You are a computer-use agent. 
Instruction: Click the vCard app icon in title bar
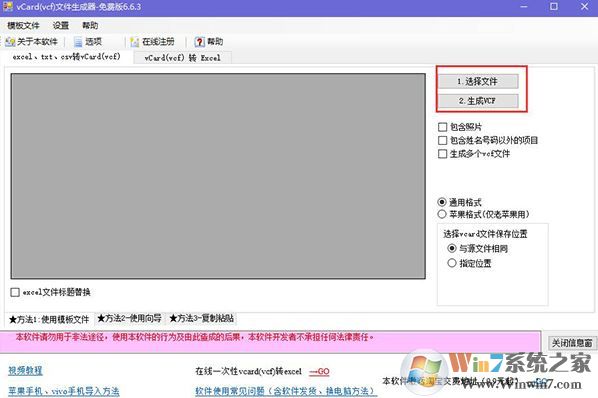(8, 6)
